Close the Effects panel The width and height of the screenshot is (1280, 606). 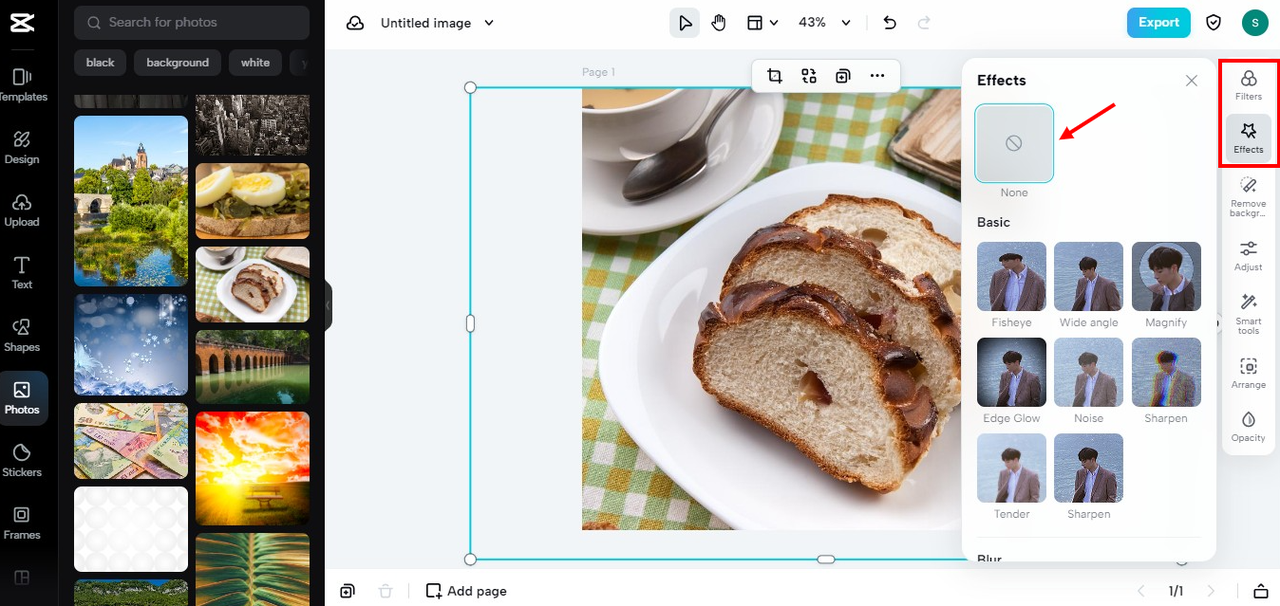tap(1191, 80)
